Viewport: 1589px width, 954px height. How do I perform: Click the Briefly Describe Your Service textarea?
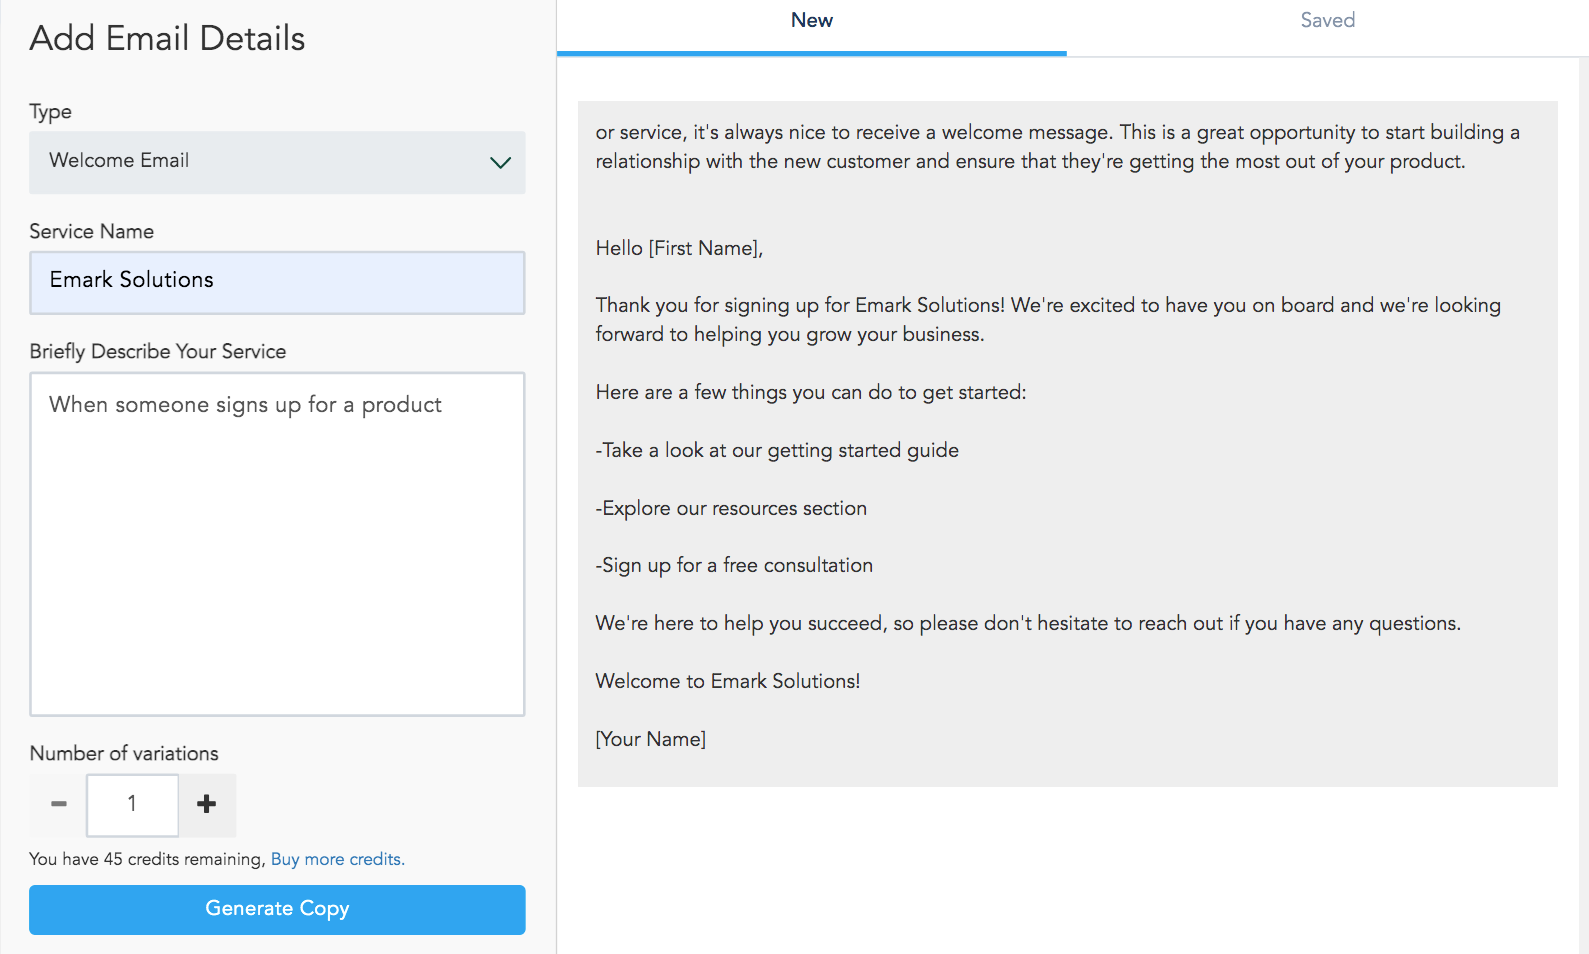click(x=277, y=544)
